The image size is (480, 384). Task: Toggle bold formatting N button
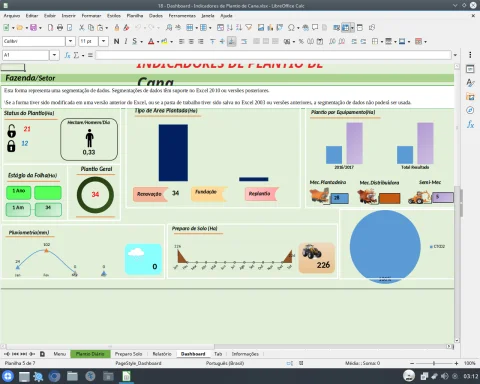click(x=116, y=41)
